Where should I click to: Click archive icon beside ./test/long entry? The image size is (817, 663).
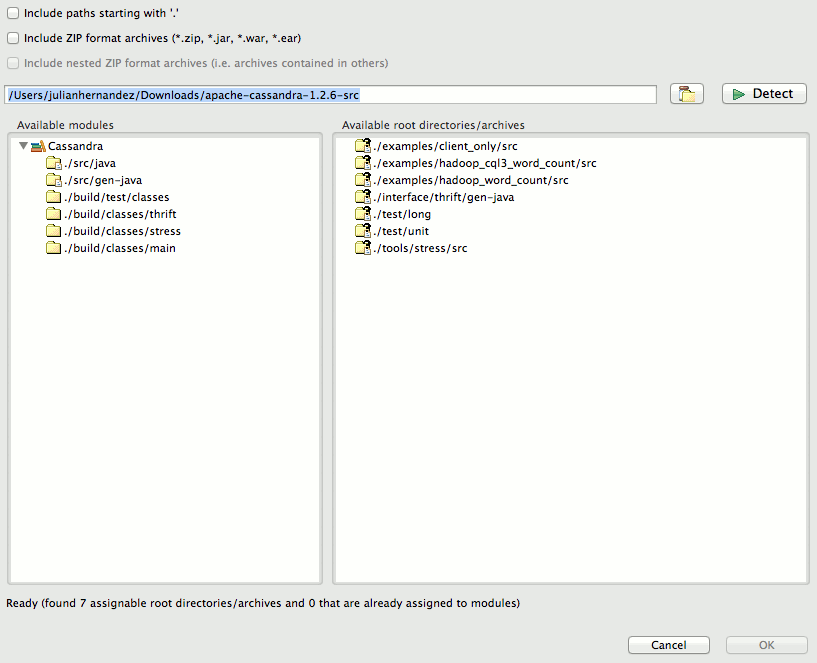point(363,213)
